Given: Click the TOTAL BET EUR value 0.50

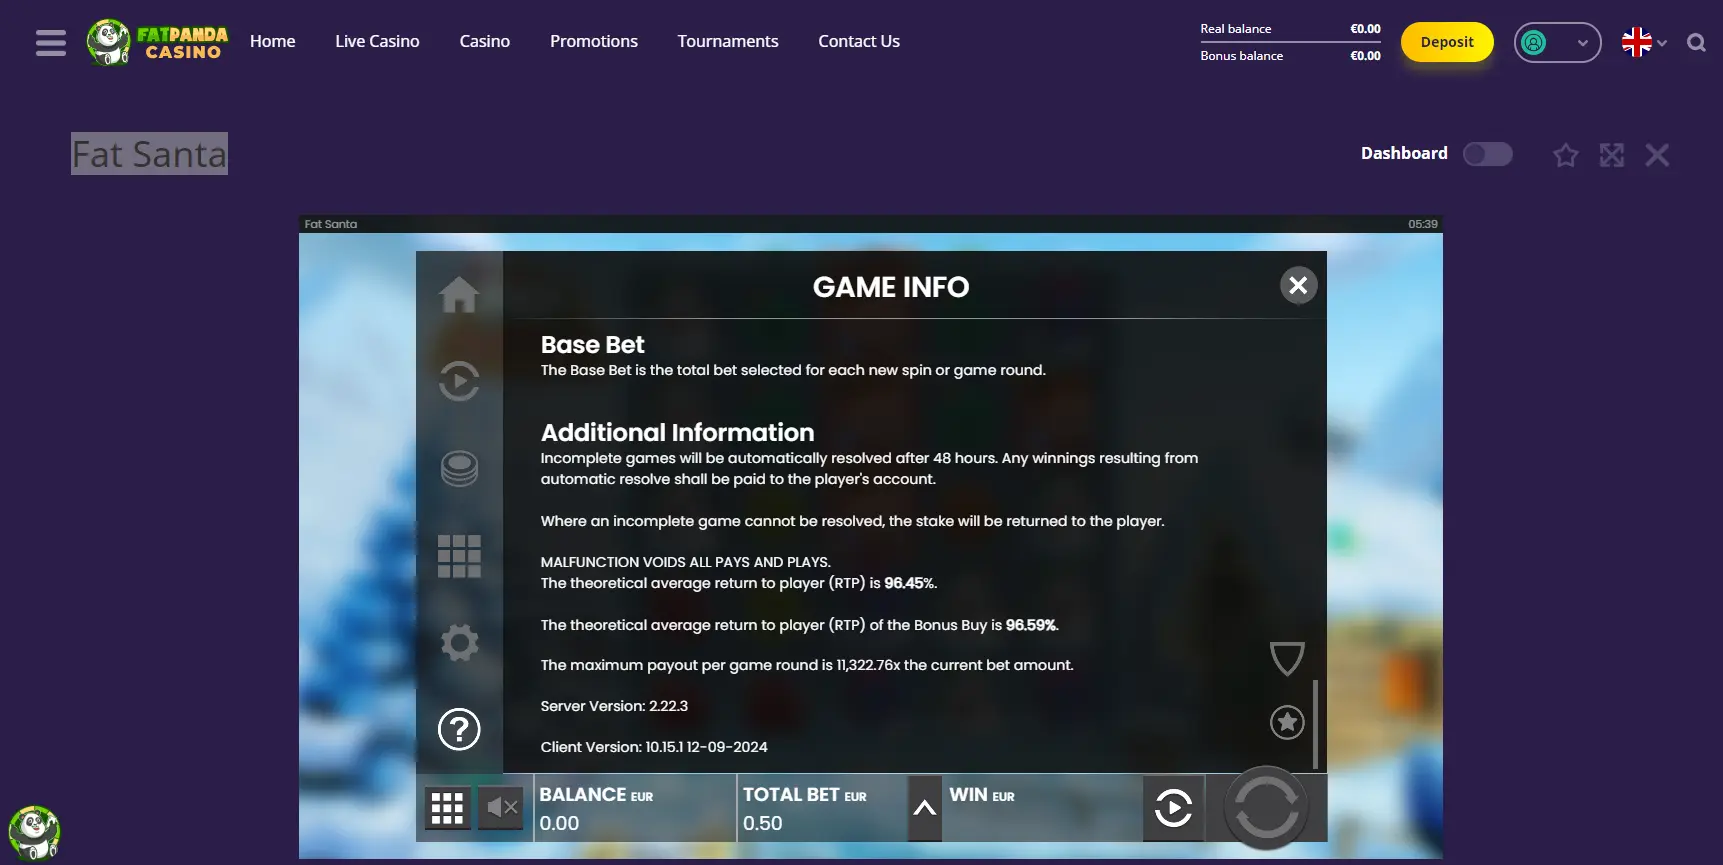Looking at the screenshot, I should 762,823.
